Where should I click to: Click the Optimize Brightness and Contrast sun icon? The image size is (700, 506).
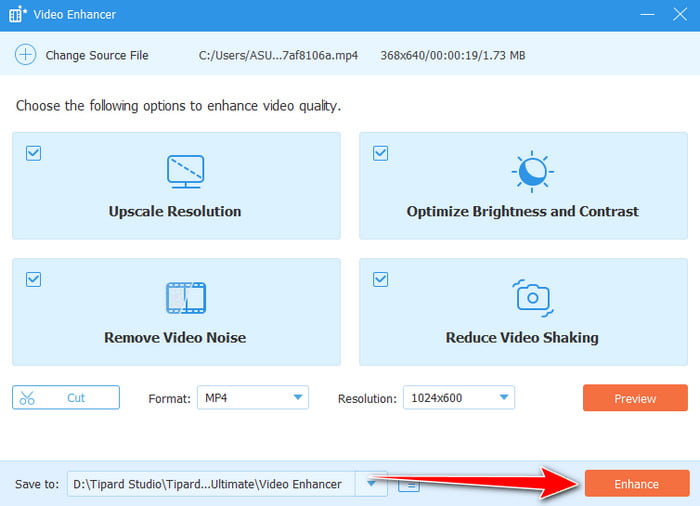pos(530,172)
